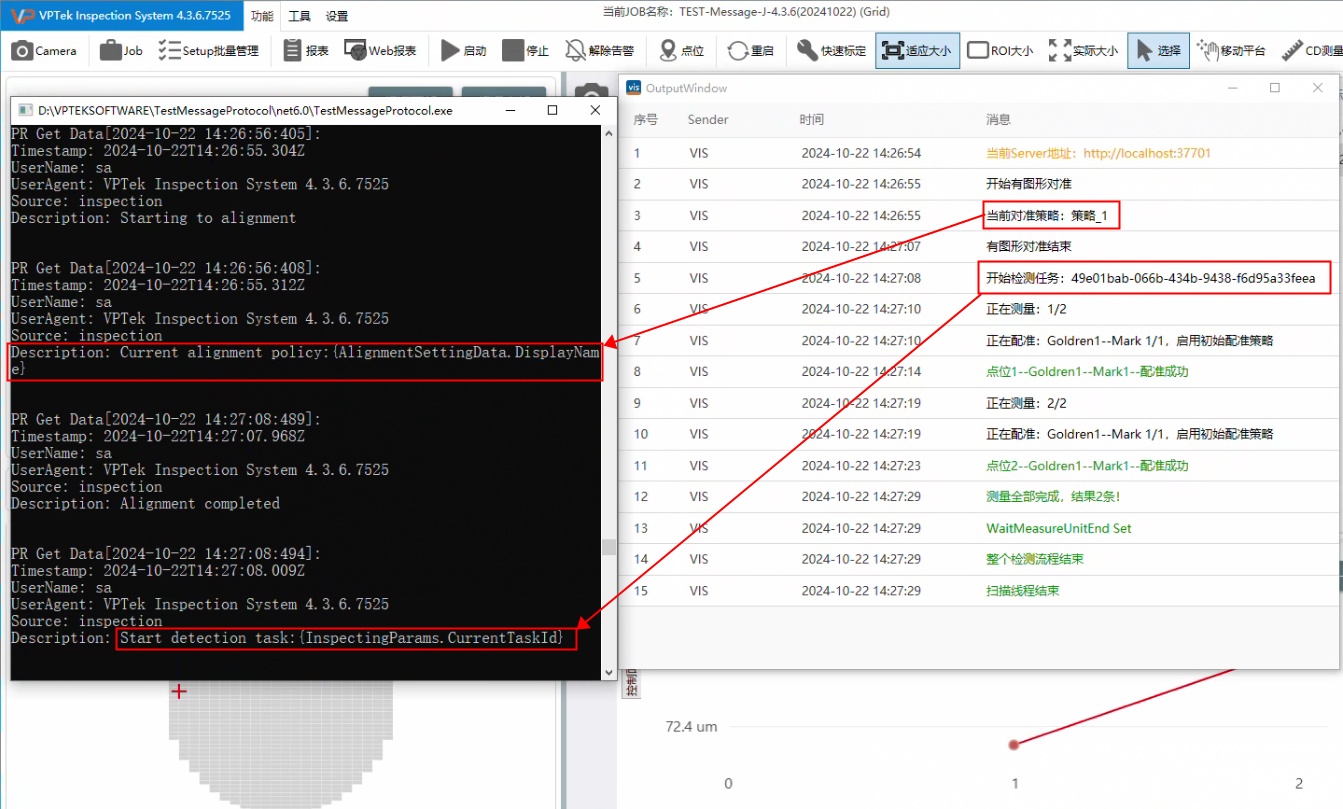This screenshot has width=1343, height=809.
Task: Open the Web报表 toolbar button
Action: coord(380,51)
